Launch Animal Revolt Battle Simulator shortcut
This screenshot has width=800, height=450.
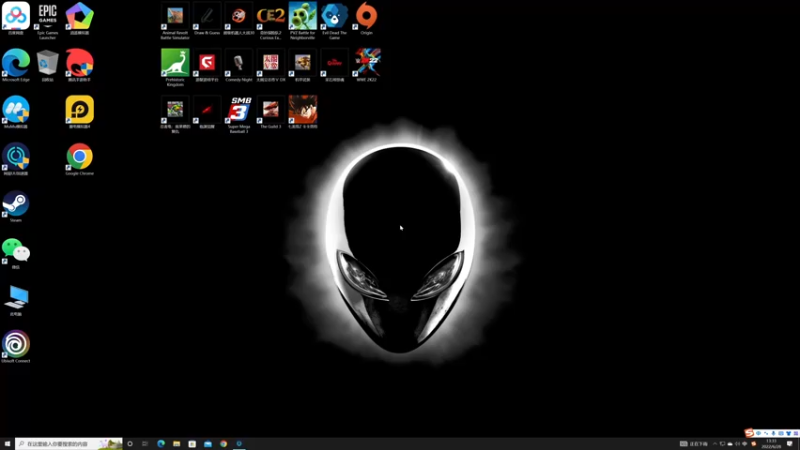pyautogui.click(x=175, y=20)
